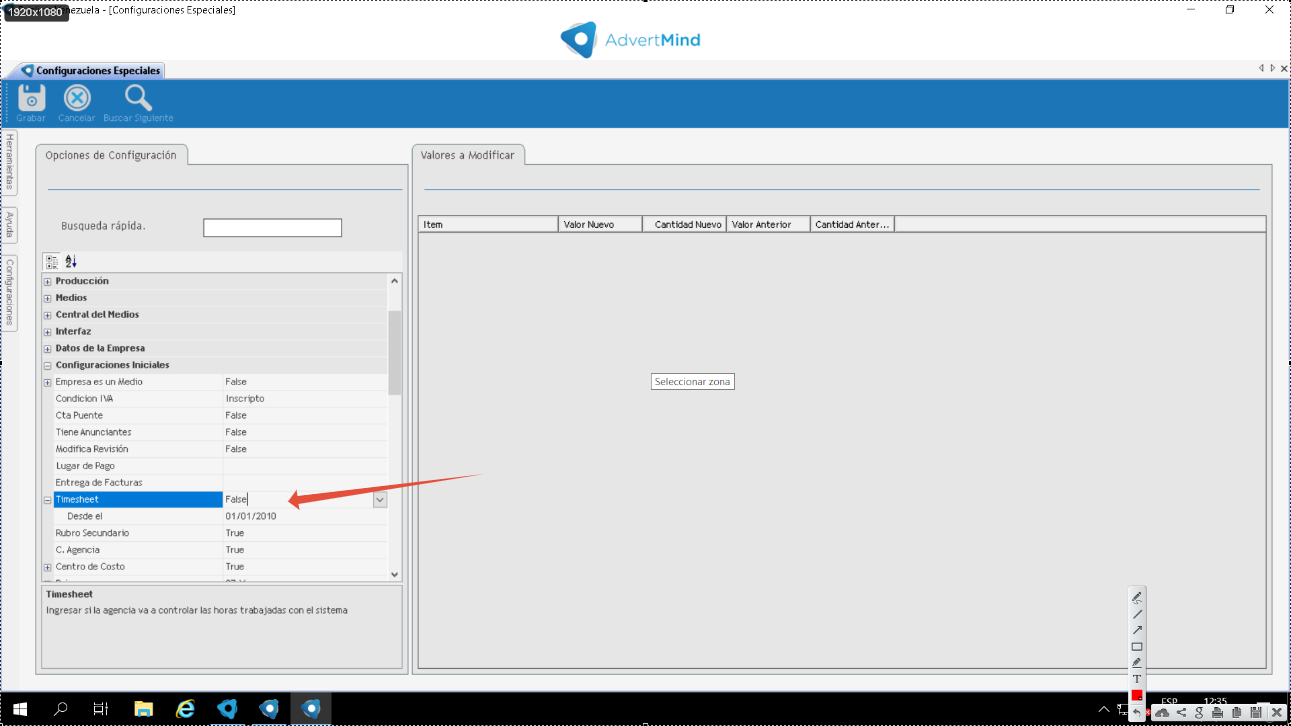Click the Desde el value 01/01/2010
Screen dimensions: 1291x726
tap(251, 516)
